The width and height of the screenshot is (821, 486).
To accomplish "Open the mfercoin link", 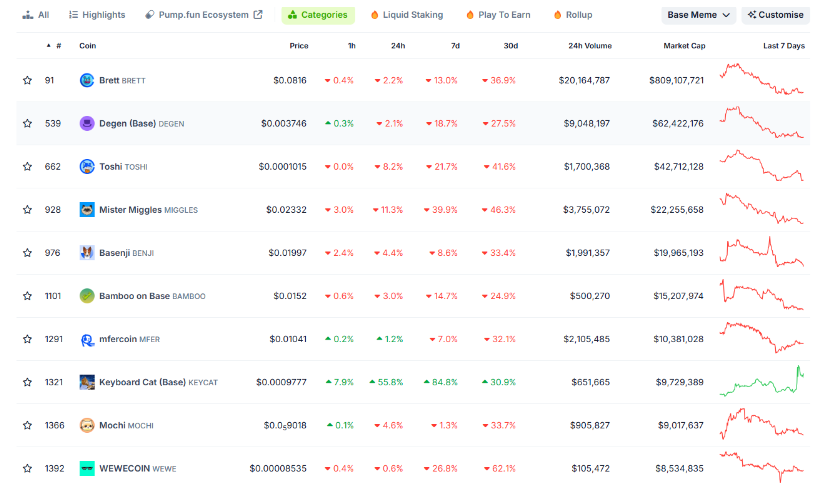I will tap(129, 339).
